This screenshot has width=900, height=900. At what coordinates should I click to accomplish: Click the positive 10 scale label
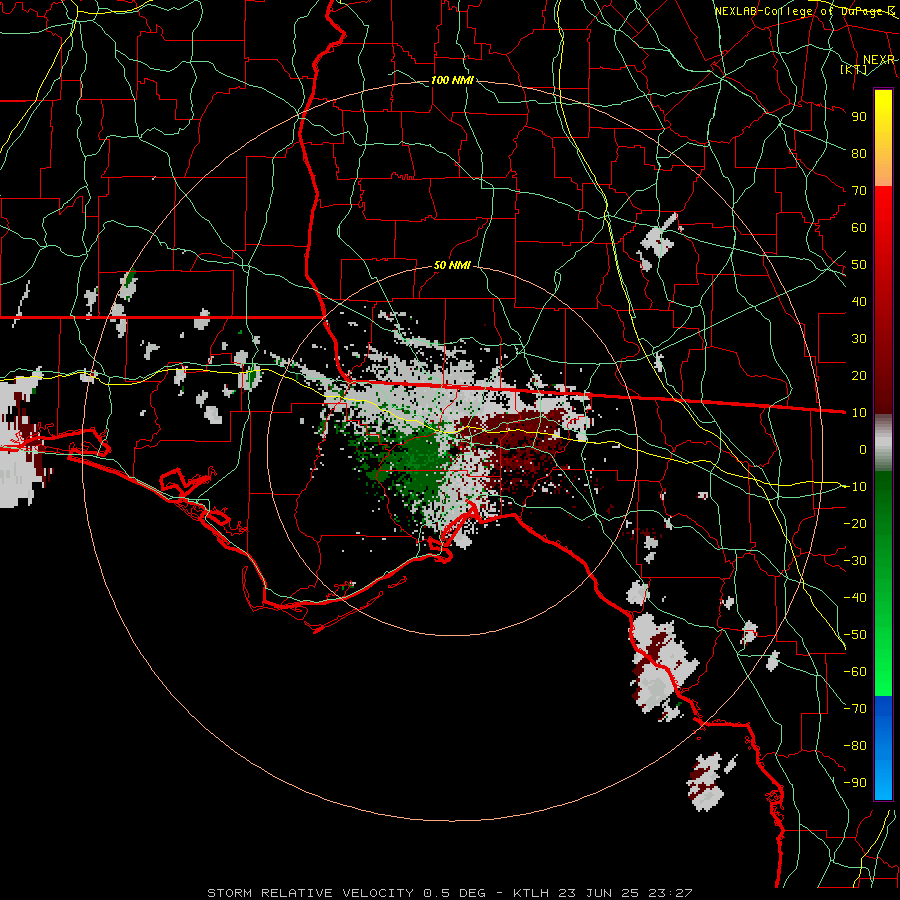point(859,413)
